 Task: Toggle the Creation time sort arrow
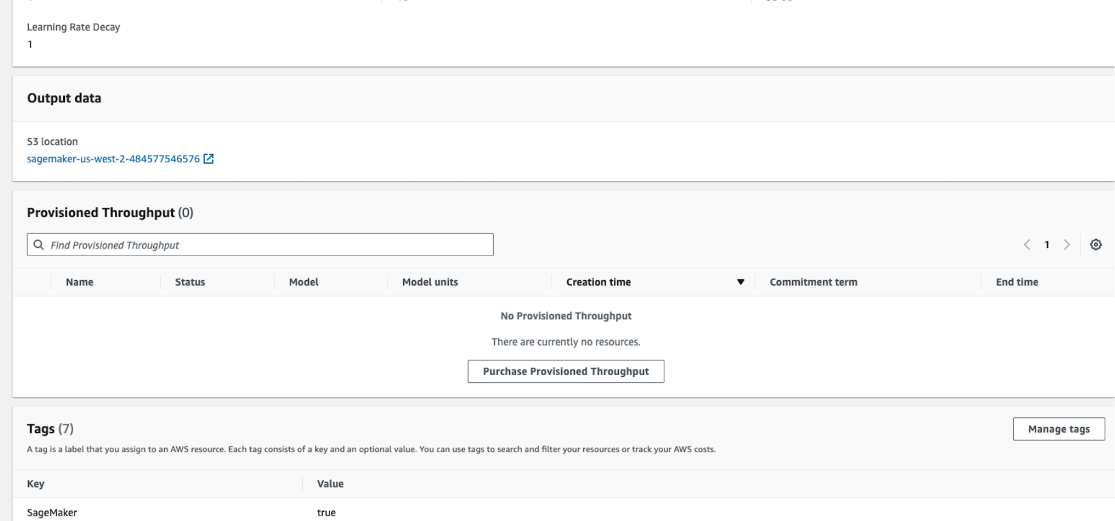point(741,282)
